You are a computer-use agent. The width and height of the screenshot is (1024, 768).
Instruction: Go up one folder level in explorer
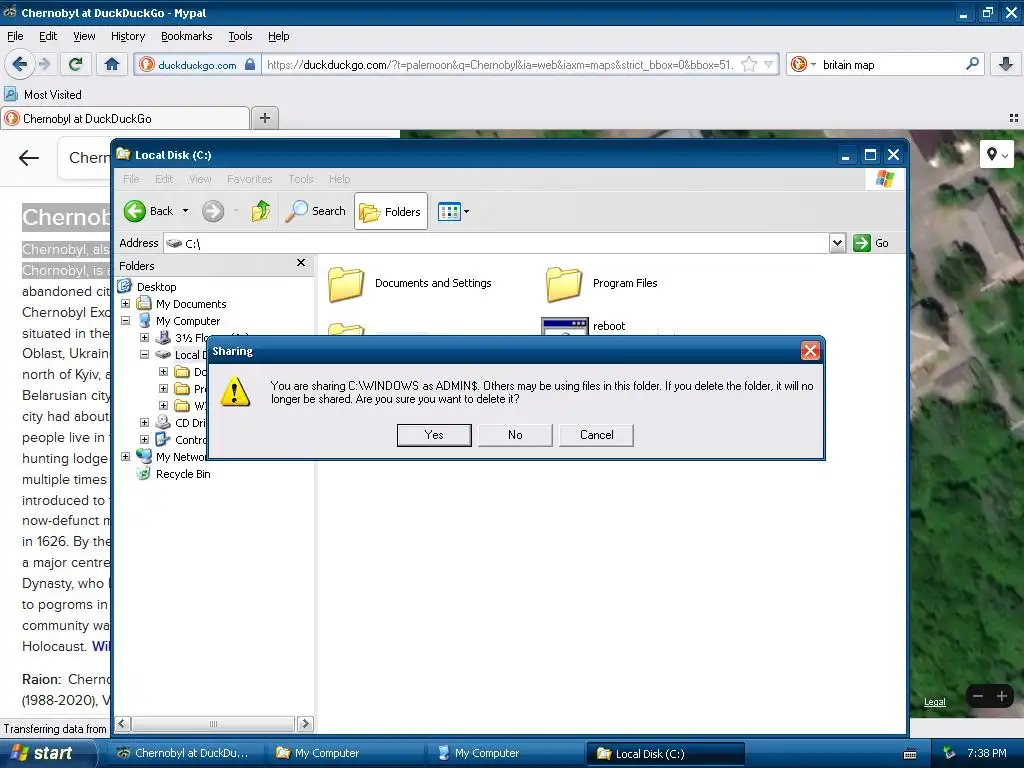261,211
